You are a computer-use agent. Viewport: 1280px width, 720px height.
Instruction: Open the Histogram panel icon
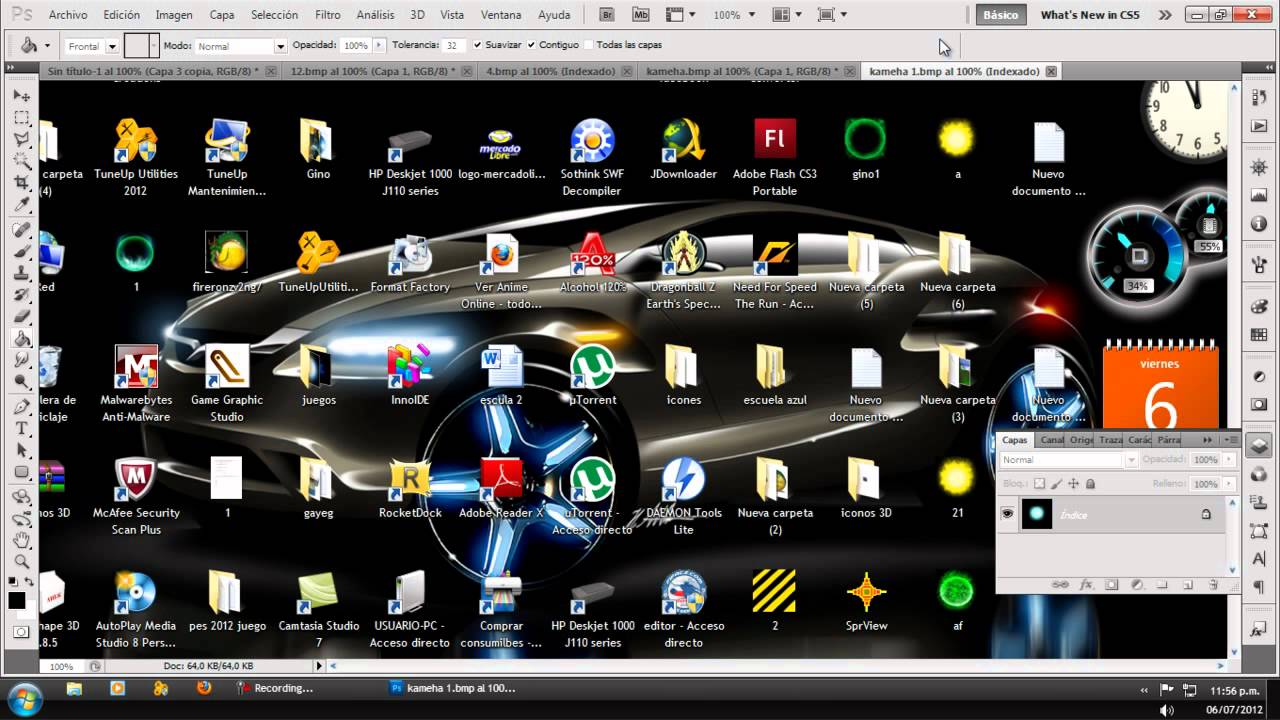(x=1259, y=195)
